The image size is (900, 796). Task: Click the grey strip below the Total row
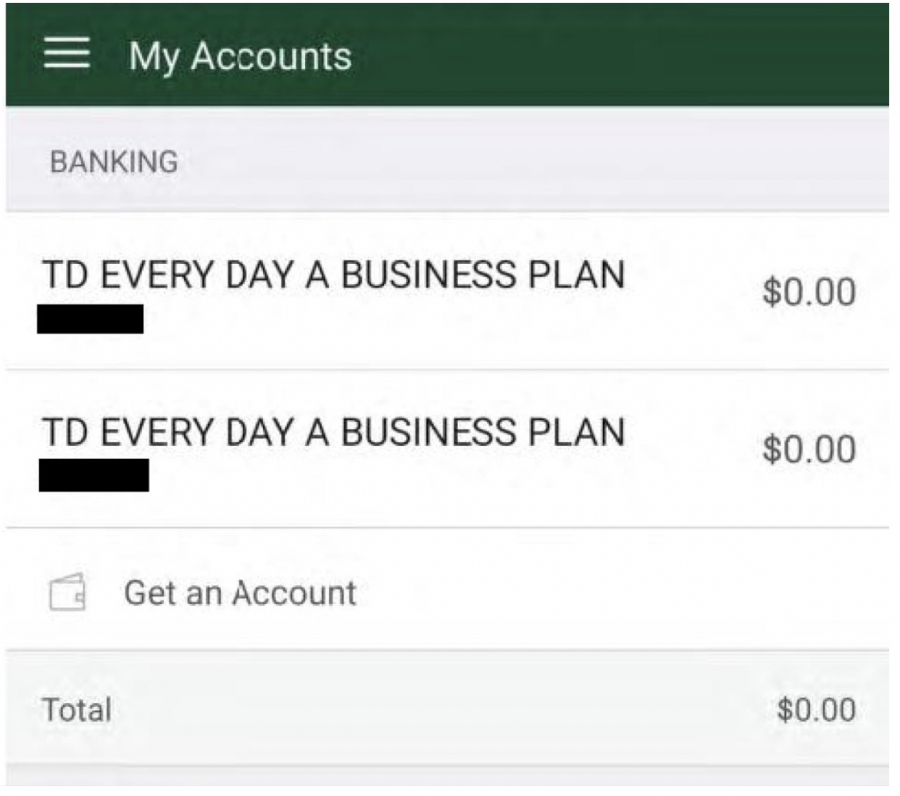click(448, 780)
